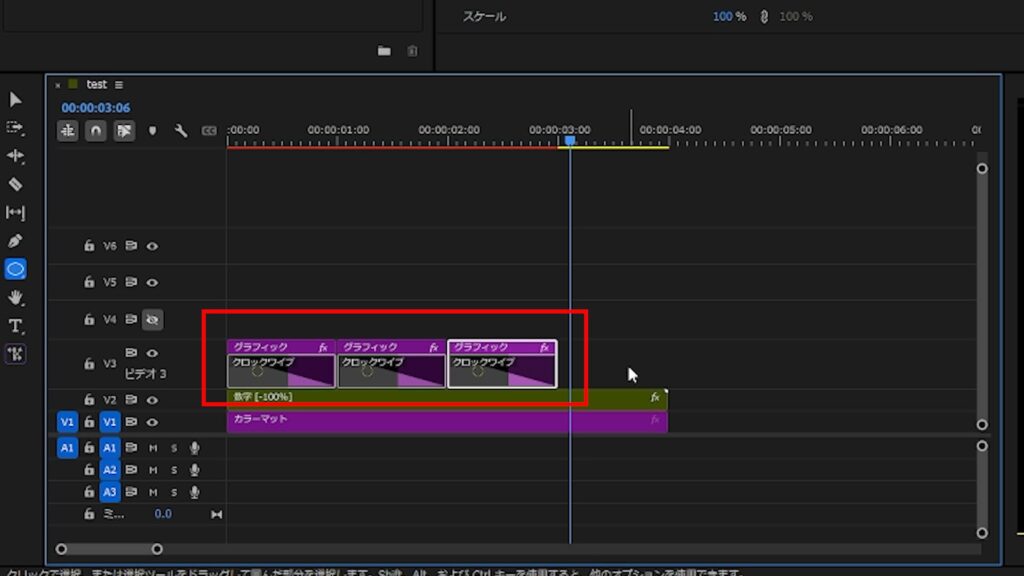
Task: Show the hidden V4 track
Action: tap(152, 319)
